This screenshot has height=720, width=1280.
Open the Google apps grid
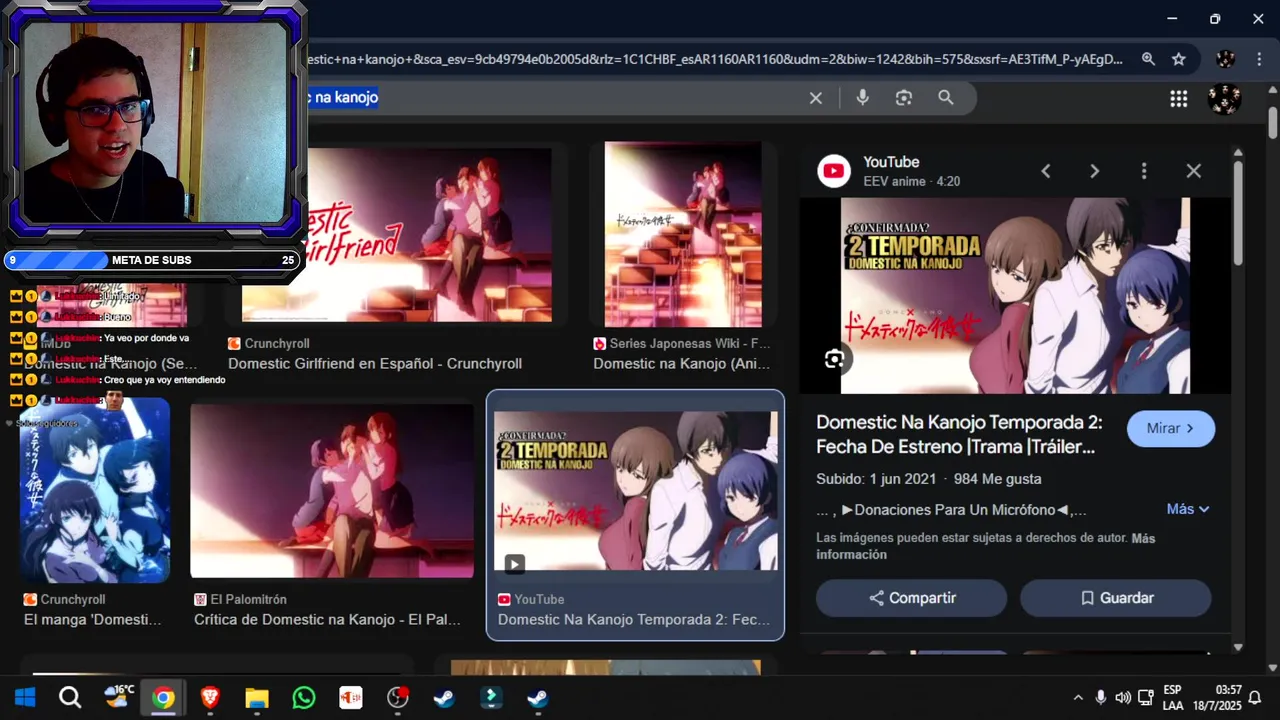point(1179,98)
